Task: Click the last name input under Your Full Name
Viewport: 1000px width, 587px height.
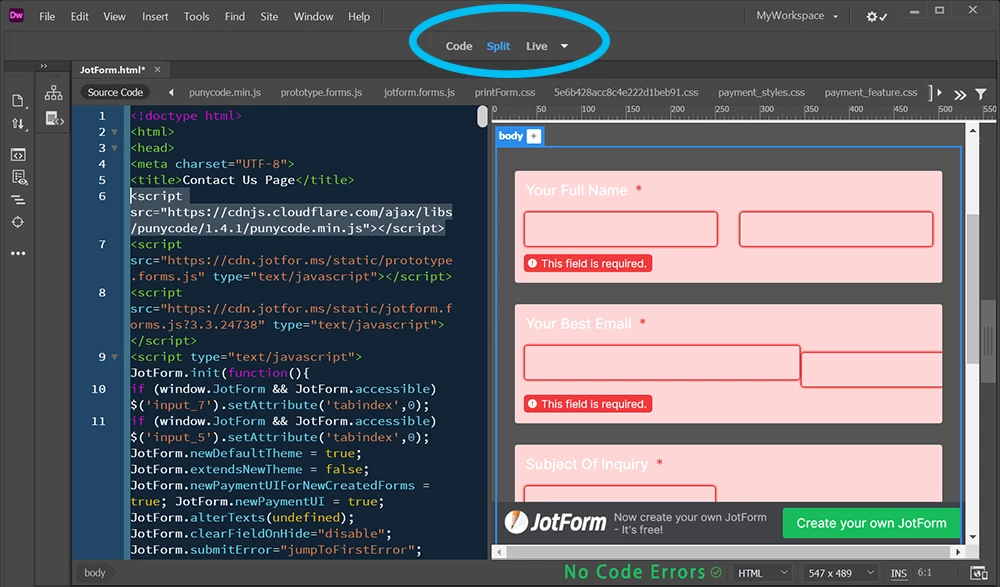Action: (x=836, y=229)
